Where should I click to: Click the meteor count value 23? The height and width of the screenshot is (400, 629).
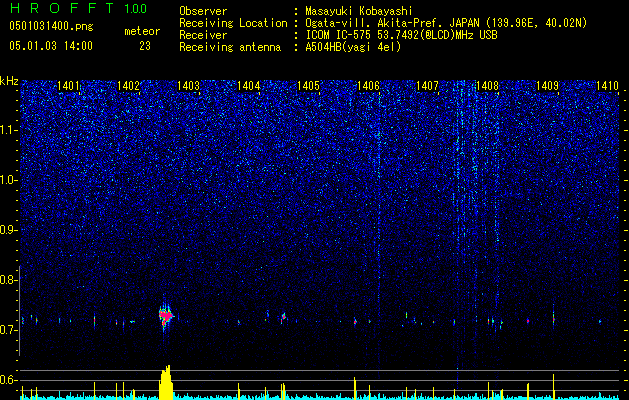[145, 46]
